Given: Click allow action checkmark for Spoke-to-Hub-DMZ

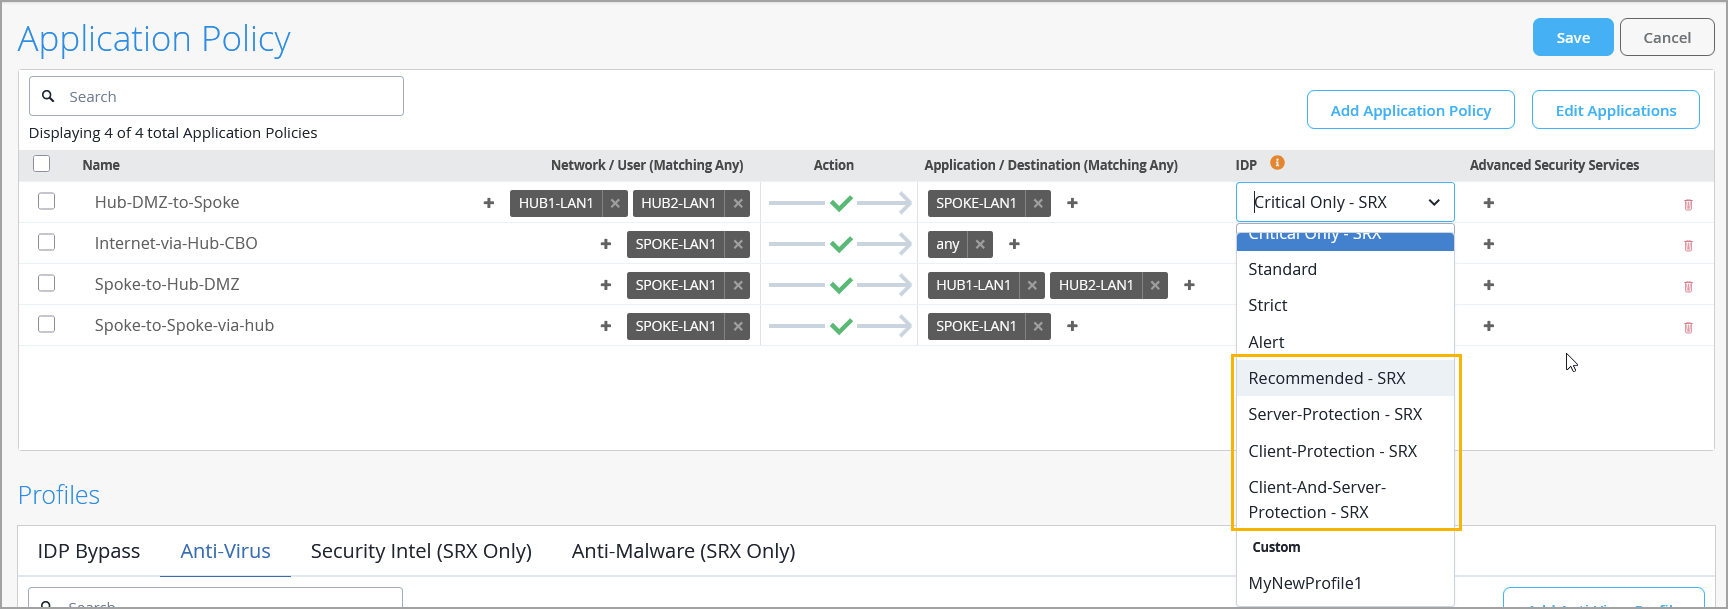Looking at the screenshot, I should point(841,285).
